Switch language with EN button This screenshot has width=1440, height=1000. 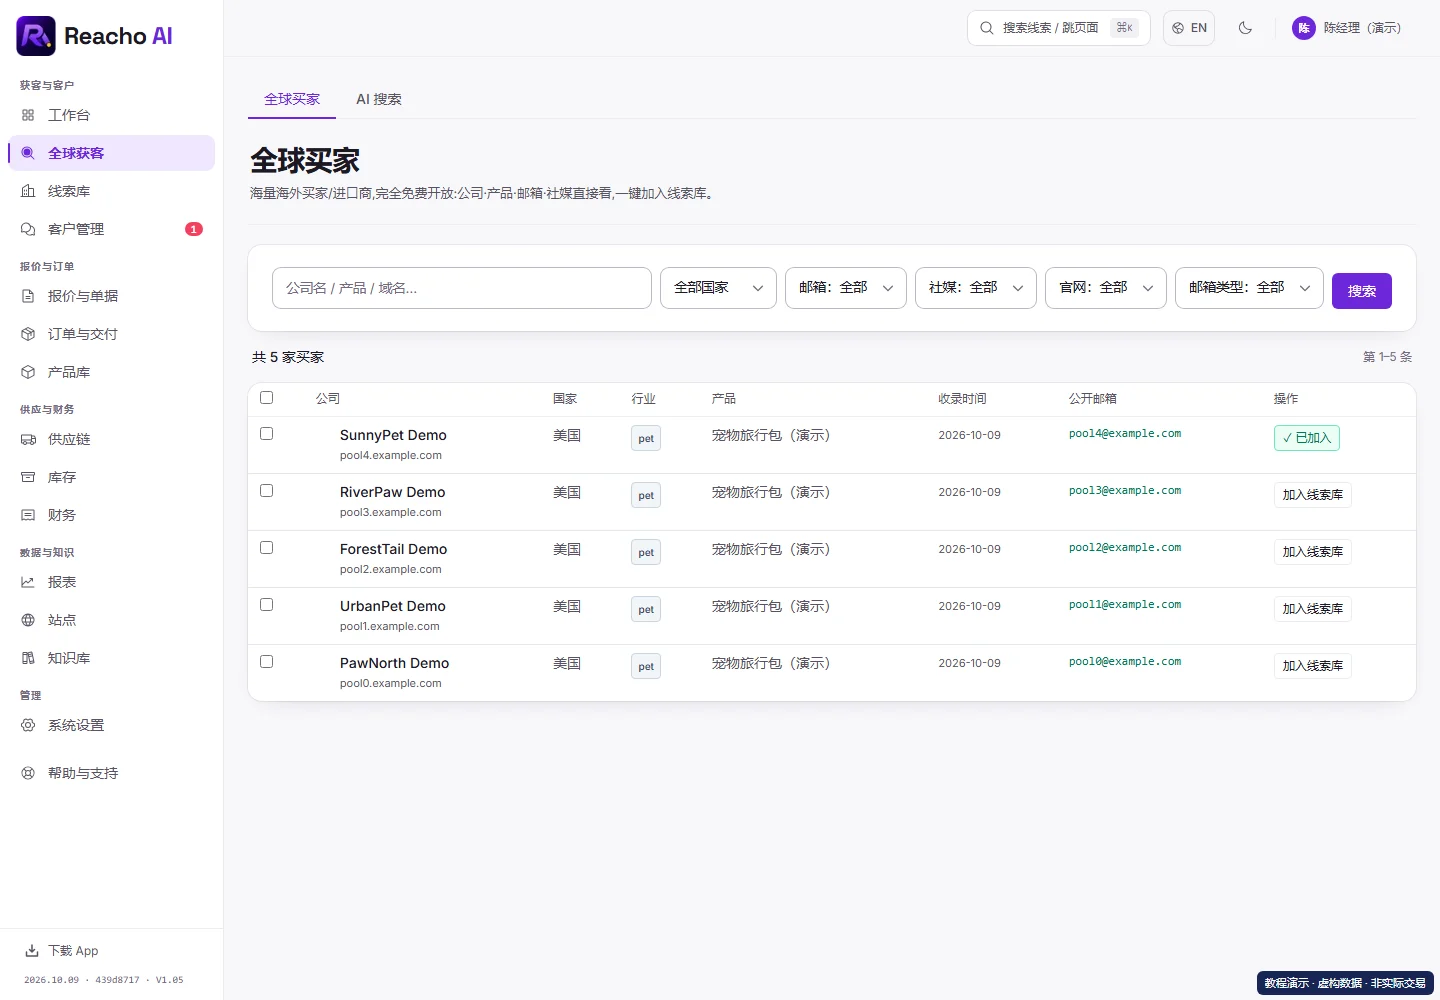click(1189, 28)
